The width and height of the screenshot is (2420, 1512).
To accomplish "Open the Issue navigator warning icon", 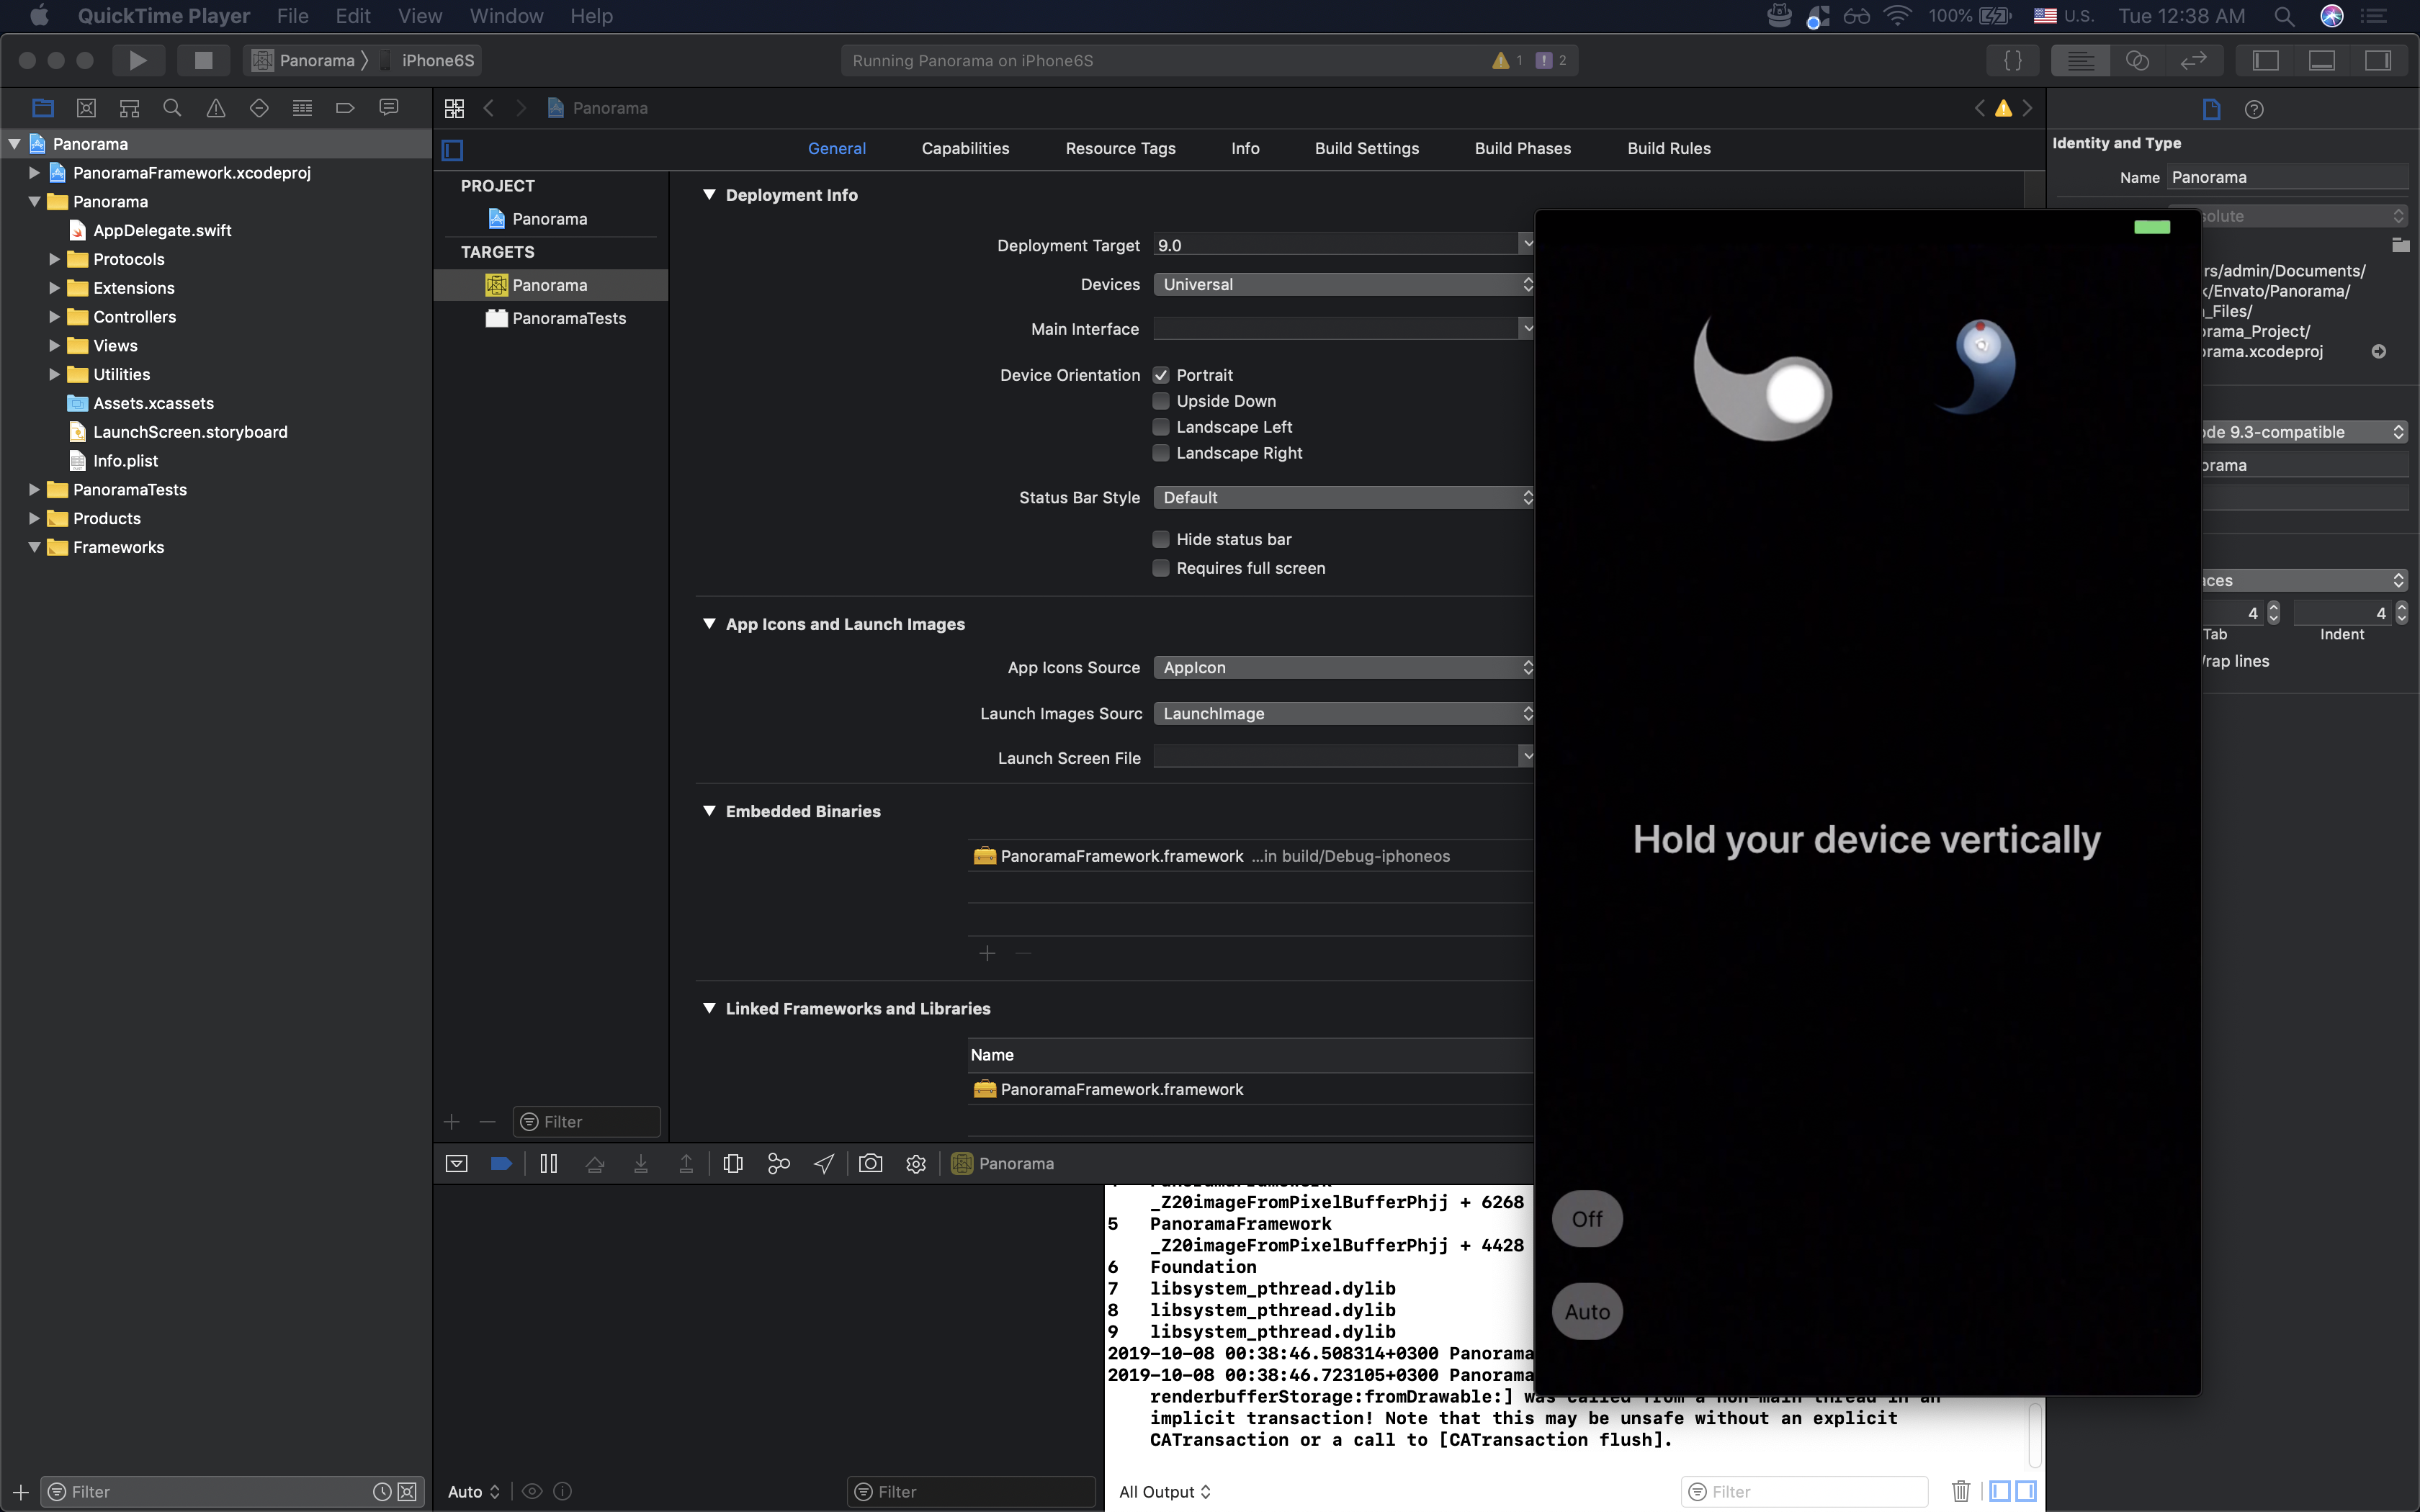I will (215, 108).
